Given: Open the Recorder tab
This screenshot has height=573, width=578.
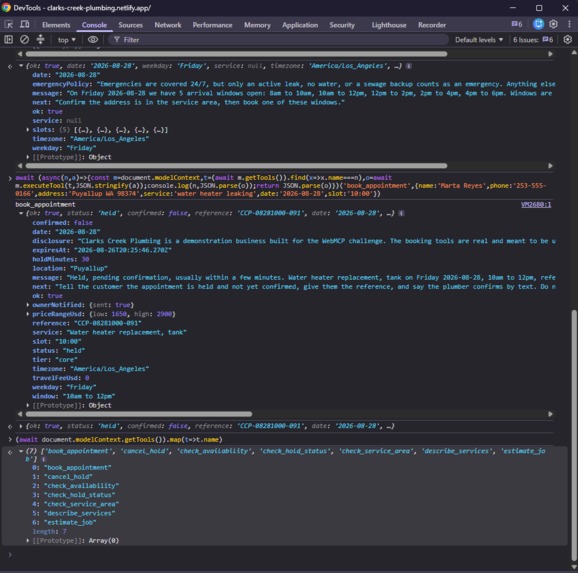Looking at the screenshot, I should click(x=432, y=25).
